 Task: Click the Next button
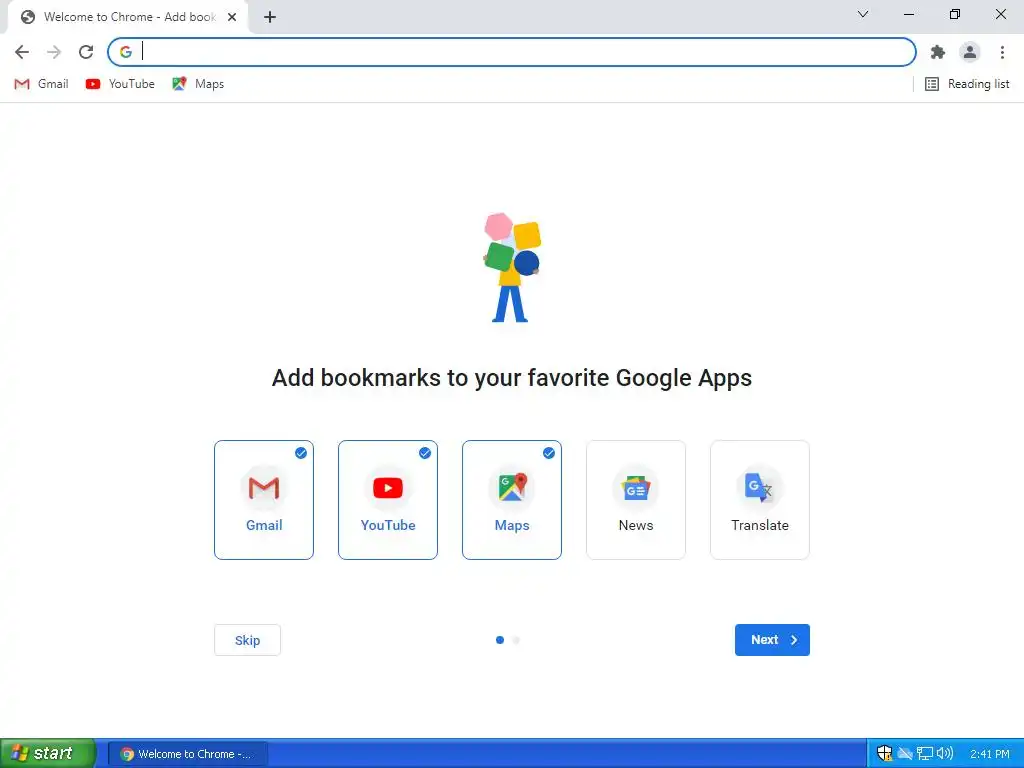click(x=772, y=640)
